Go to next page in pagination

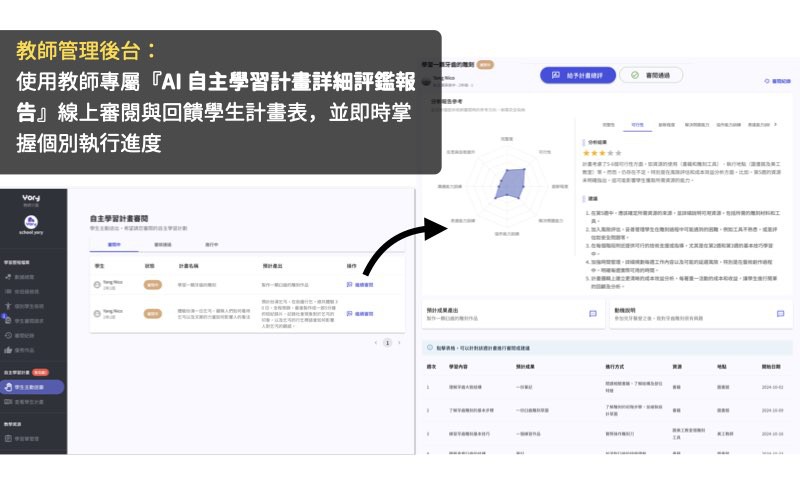pyautogui.click(x=401, y=342)
